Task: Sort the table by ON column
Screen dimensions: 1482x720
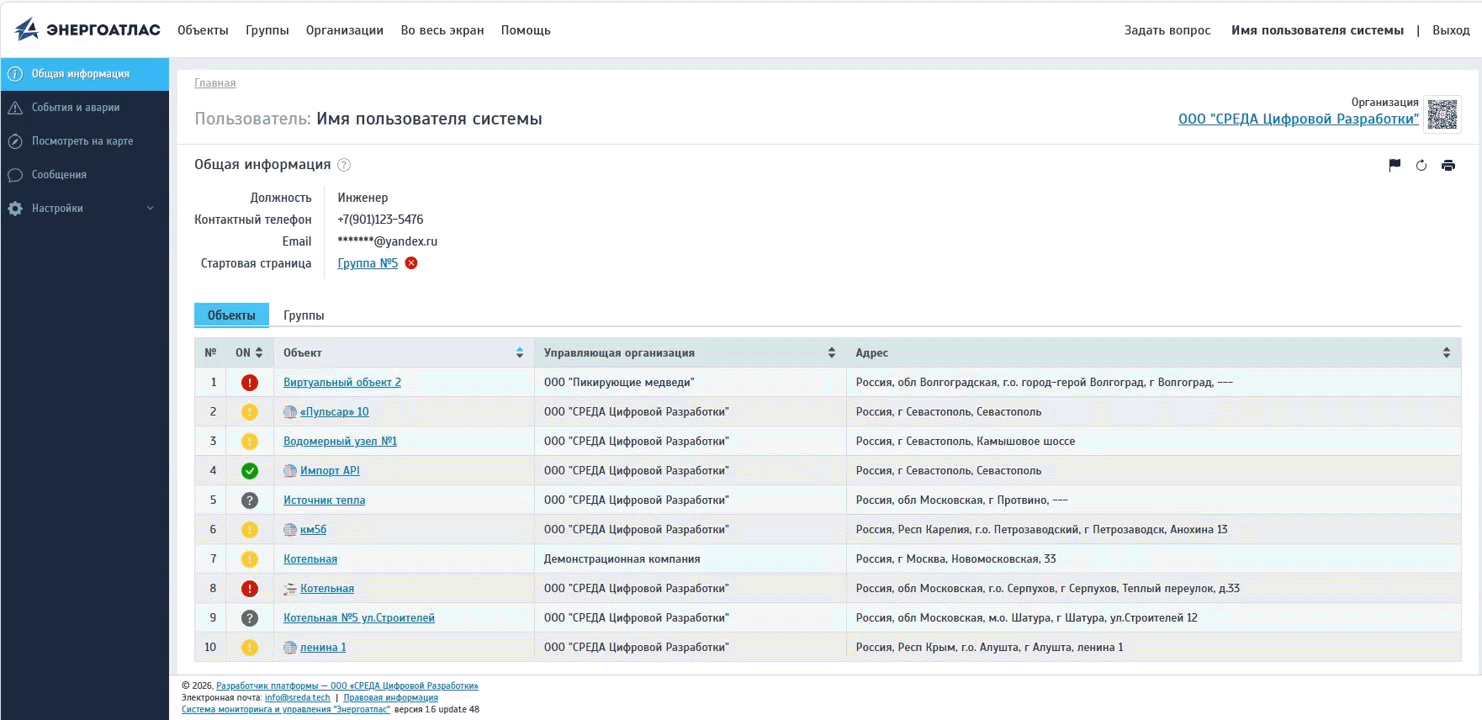Action: tap(259, 353)
